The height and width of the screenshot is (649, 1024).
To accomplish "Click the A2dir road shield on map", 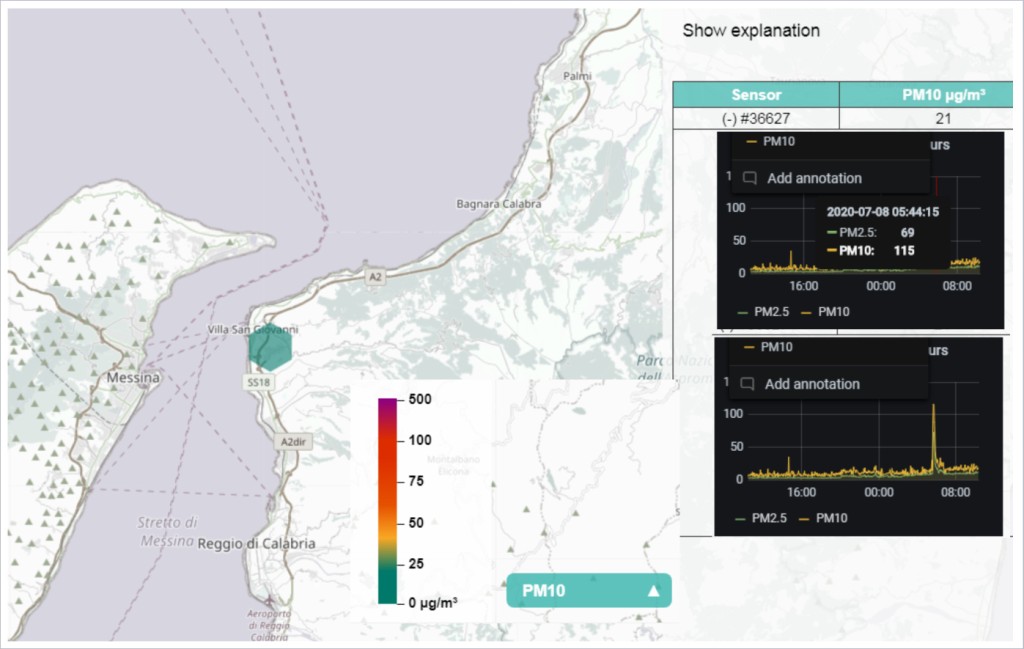I will 293,442.
